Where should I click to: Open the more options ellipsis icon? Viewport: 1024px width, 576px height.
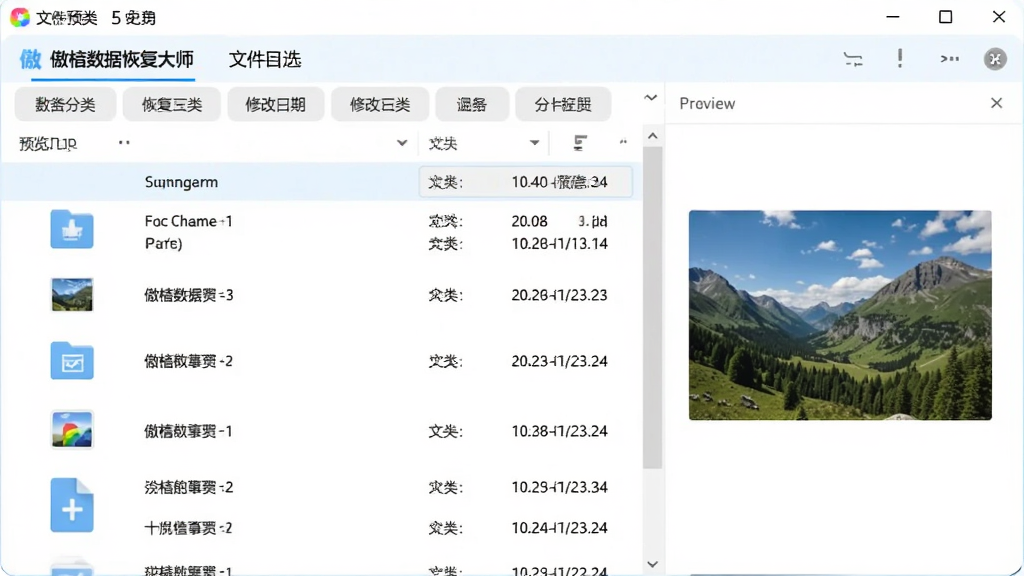[950, 59]
